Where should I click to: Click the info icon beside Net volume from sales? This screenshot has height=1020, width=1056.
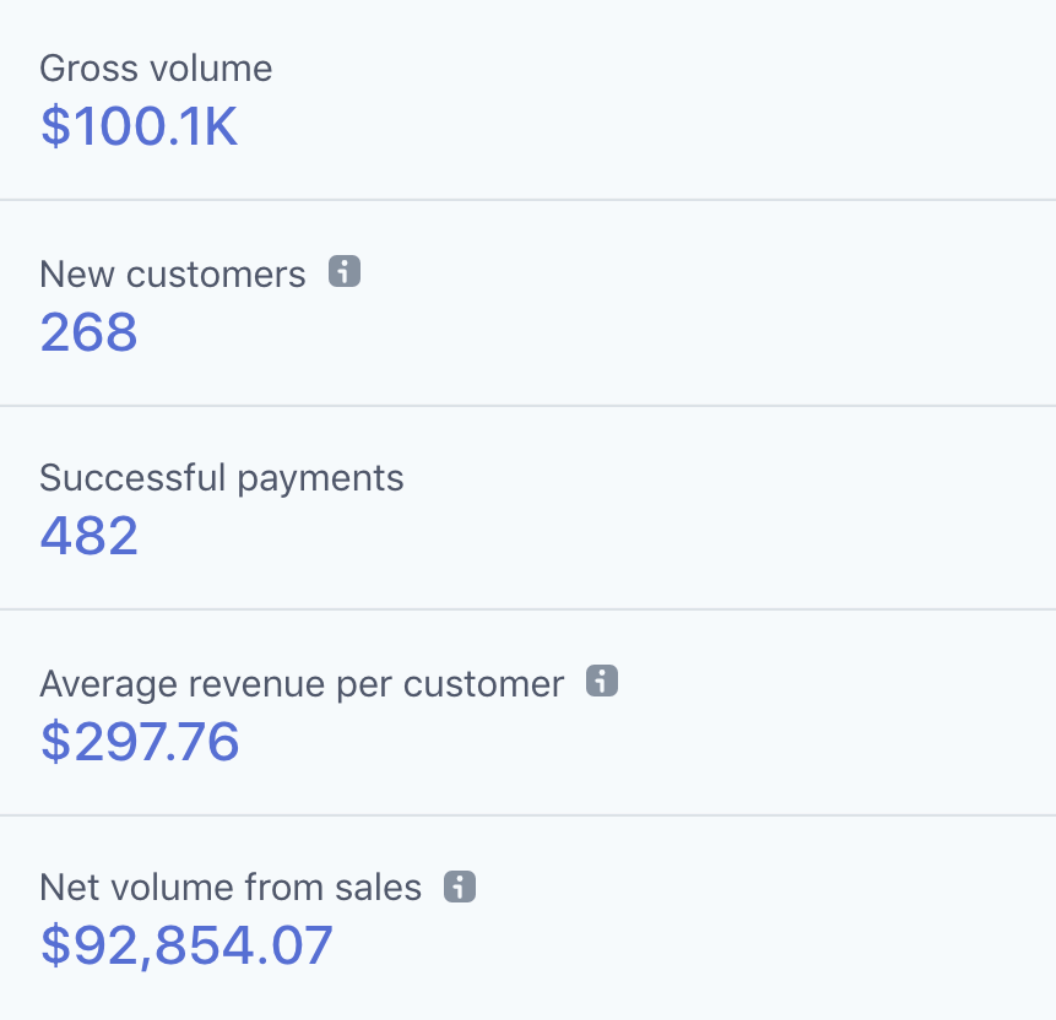[x=459, y=886]
